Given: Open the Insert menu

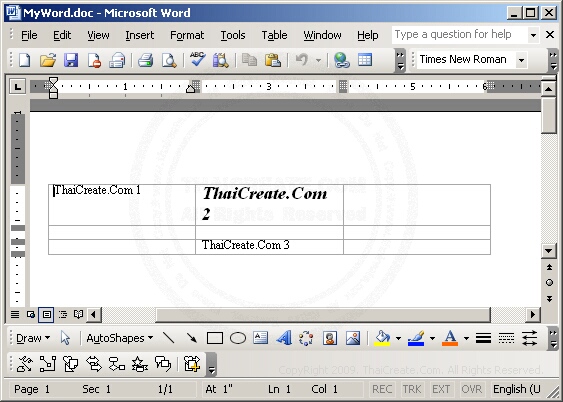Looking at the screenshot, I should 140,35.
